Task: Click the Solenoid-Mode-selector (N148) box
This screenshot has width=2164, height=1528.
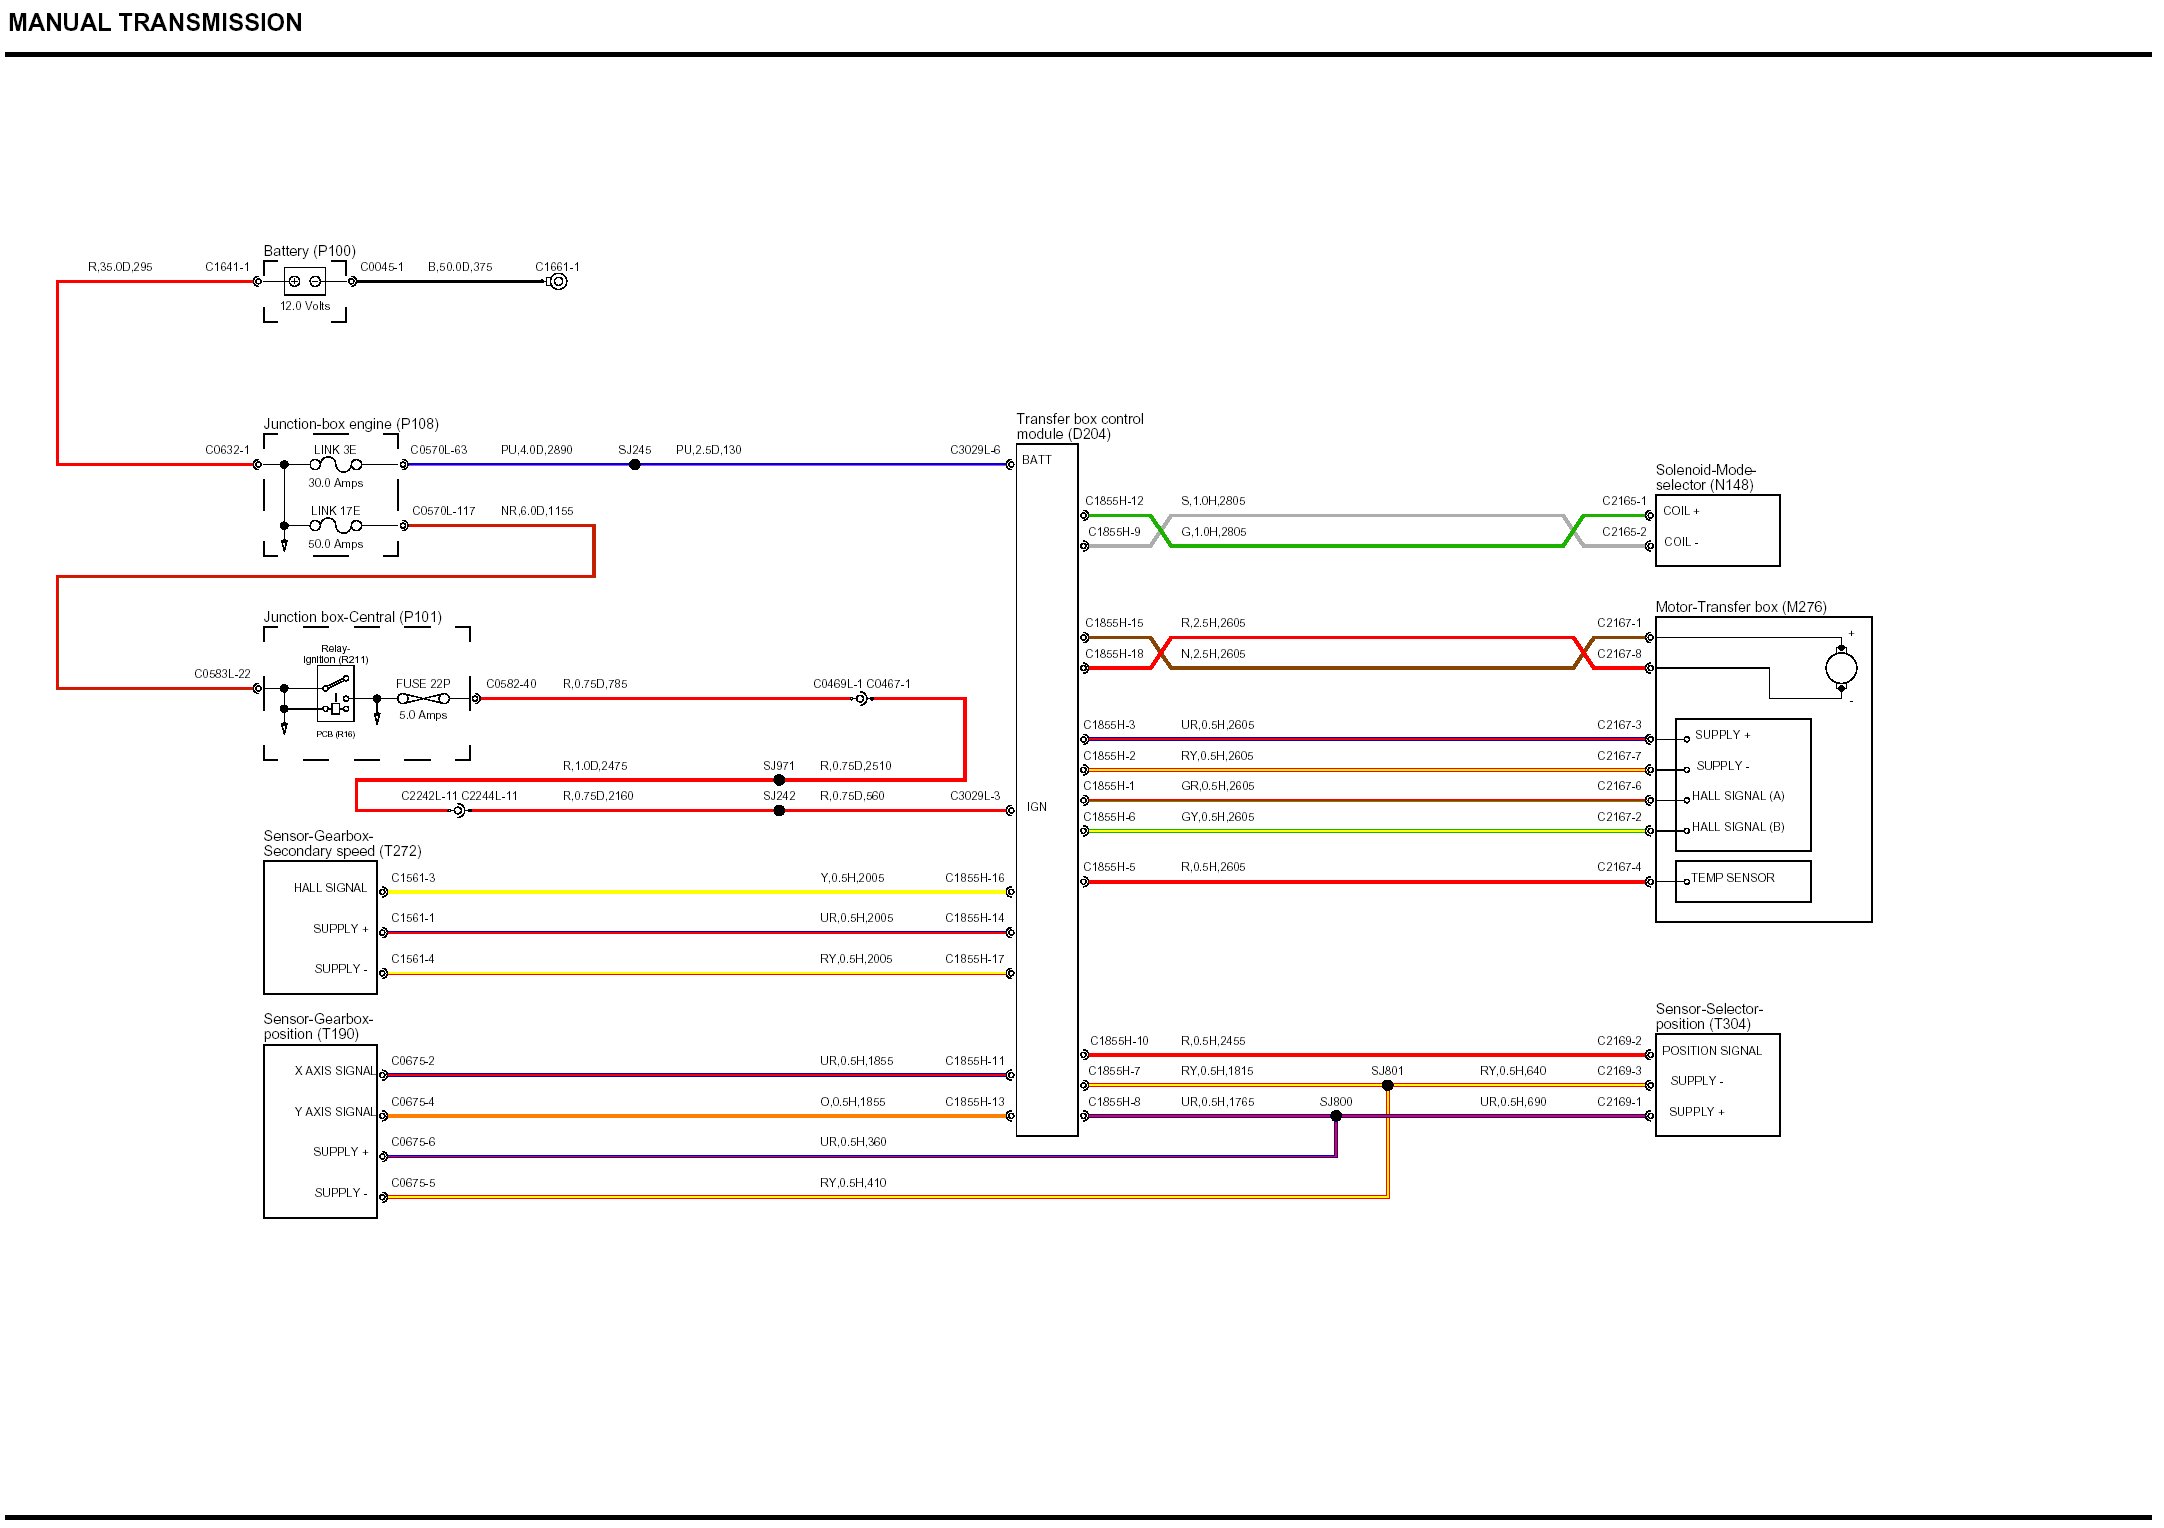Action: (1717, 530)
